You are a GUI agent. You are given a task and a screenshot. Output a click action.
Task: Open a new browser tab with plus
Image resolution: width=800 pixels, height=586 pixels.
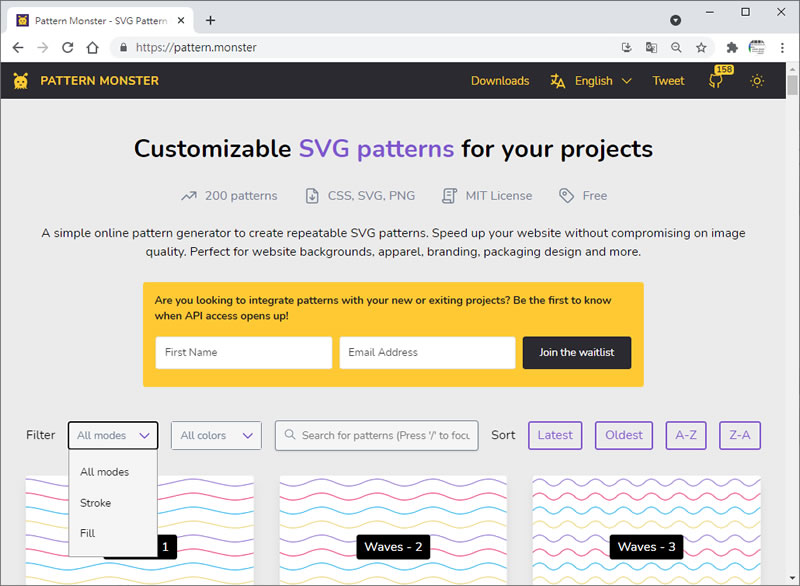210,20
